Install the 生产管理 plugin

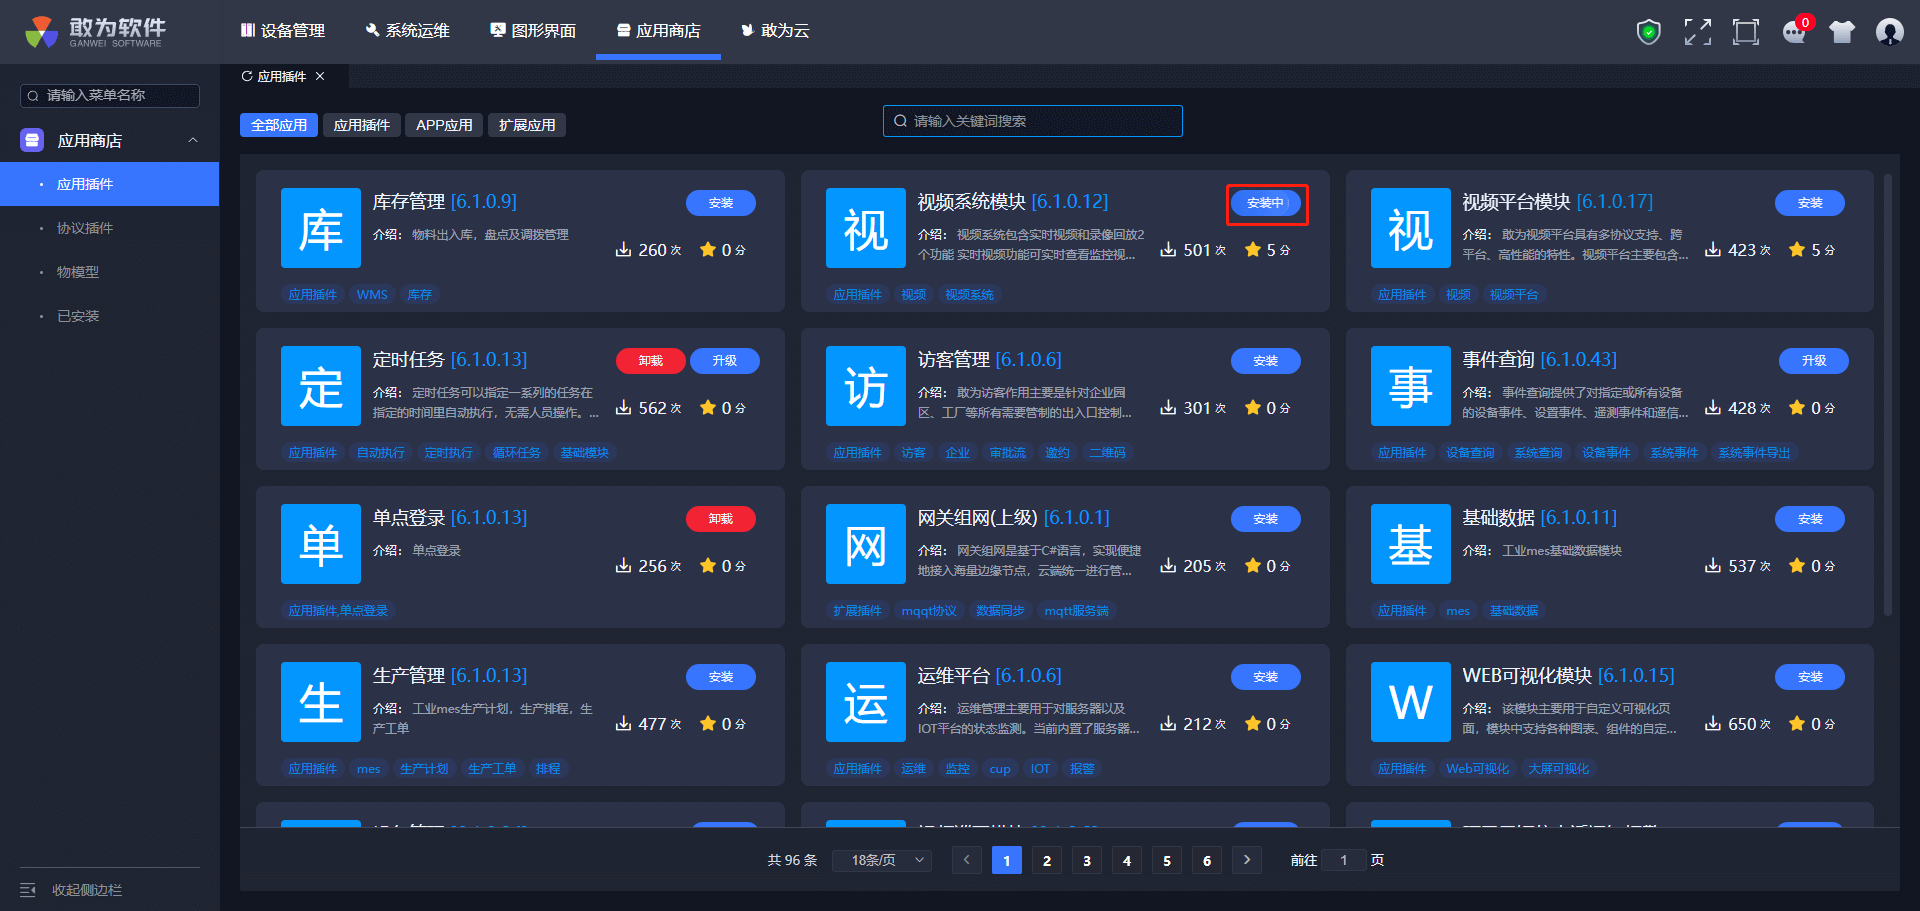(x=721, y=677)
